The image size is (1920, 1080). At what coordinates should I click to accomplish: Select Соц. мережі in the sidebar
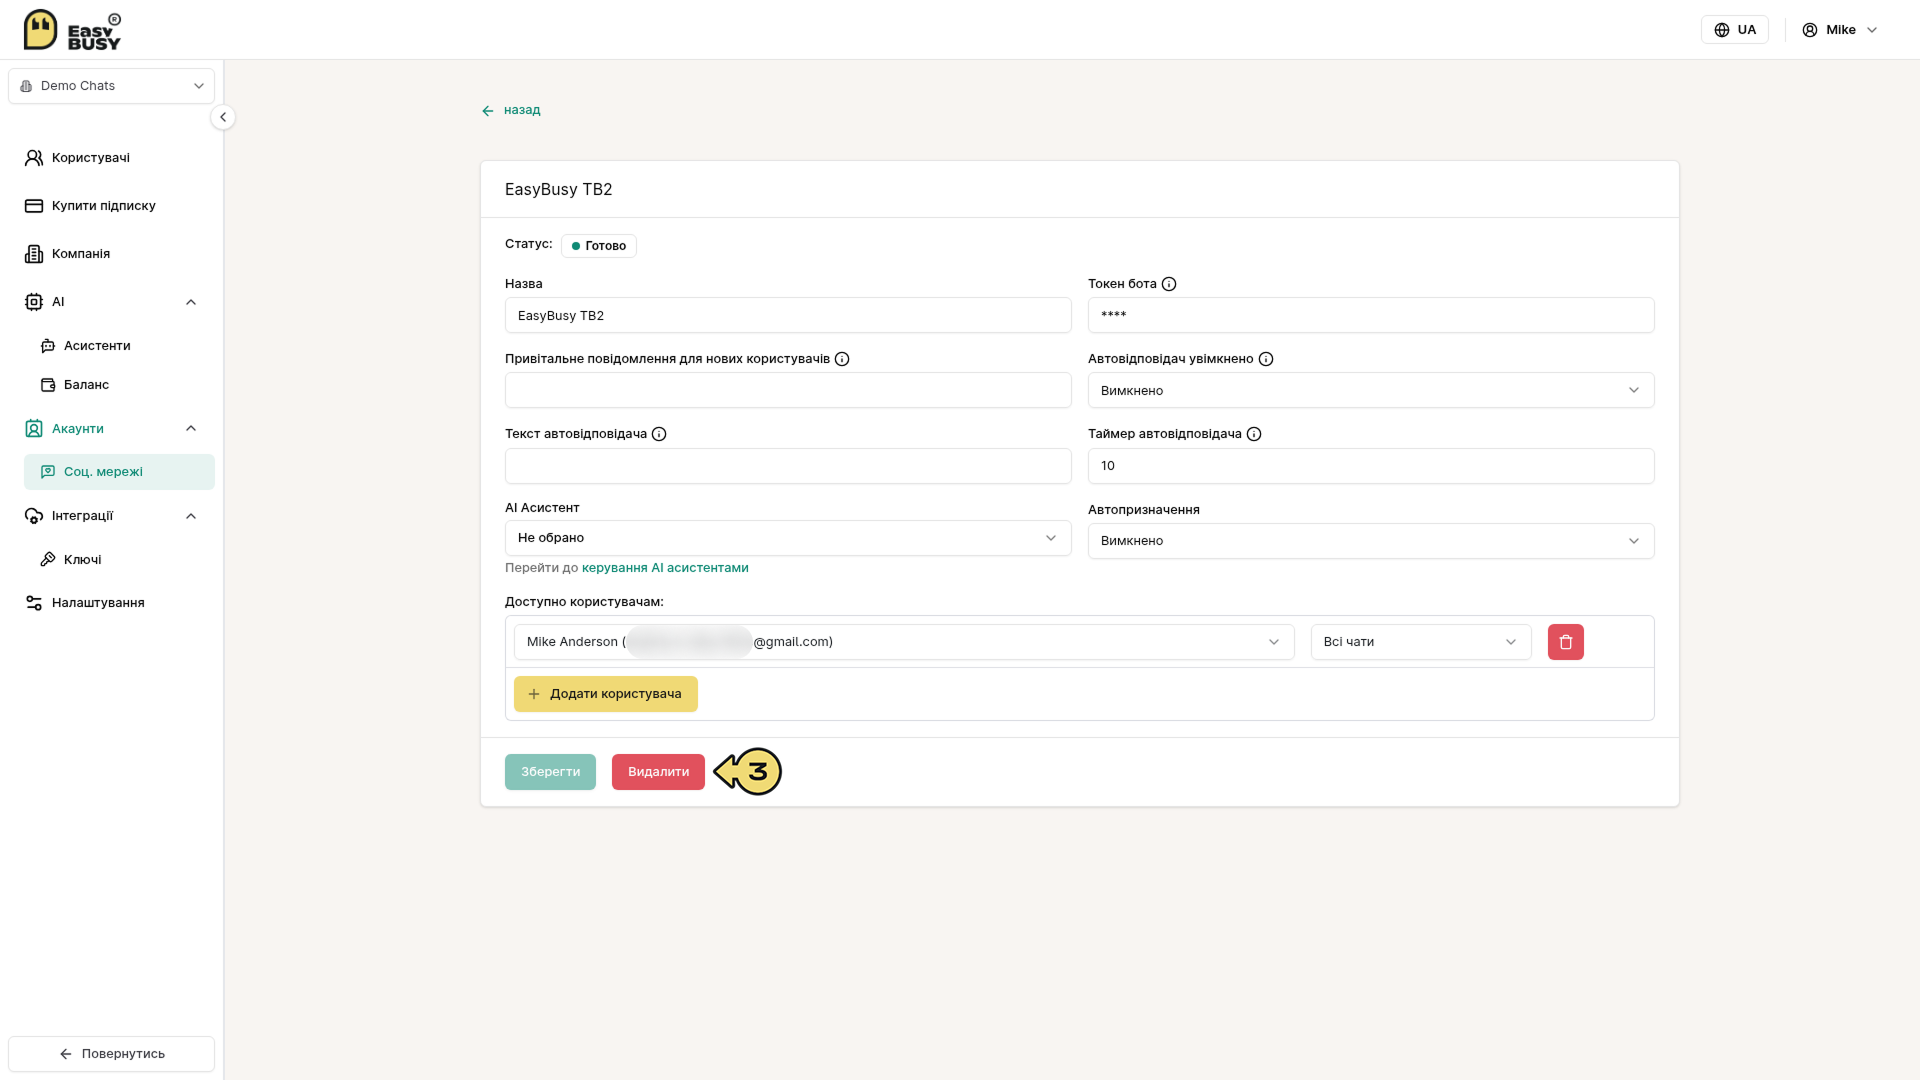tap(119, 472)
